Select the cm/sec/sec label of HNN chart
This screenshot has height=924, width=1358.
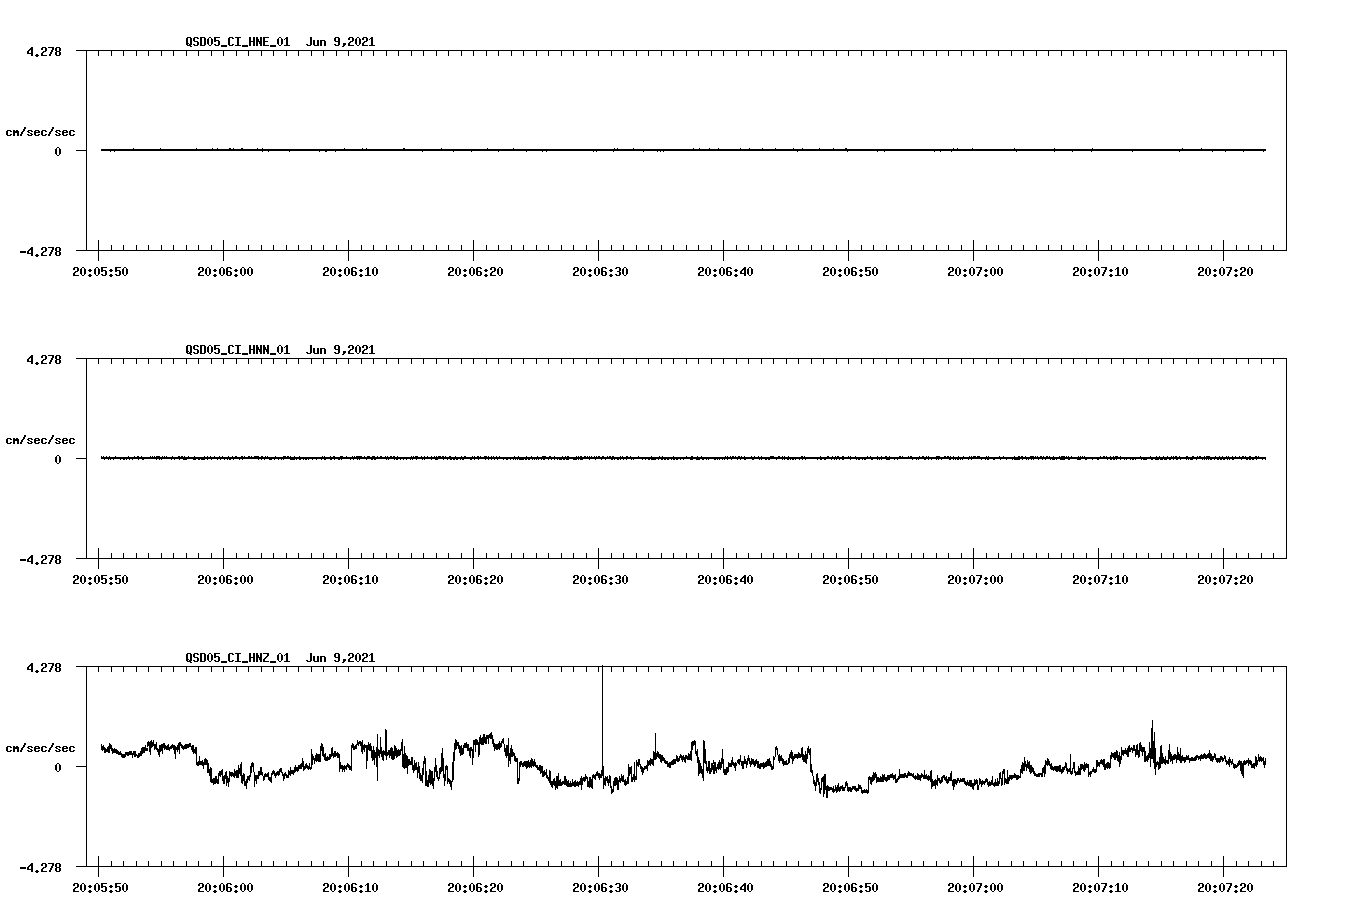tap(40, 440)
